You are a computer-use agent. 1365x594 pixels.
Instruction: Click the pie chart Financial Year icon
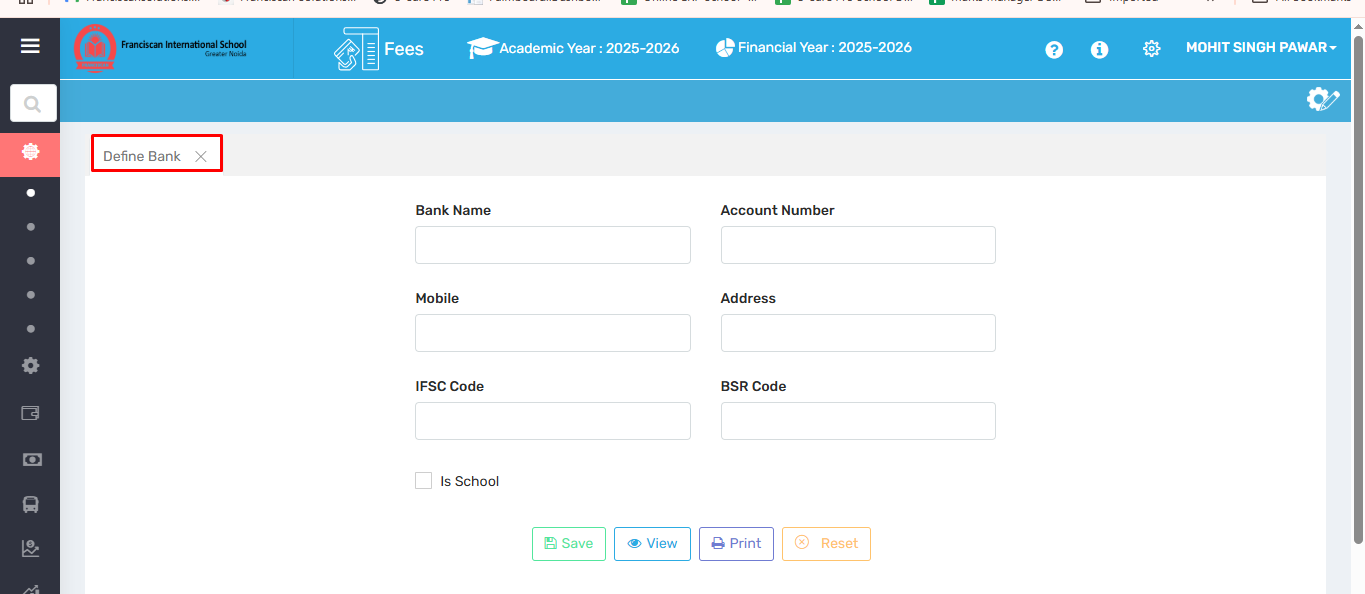coord(725,47)
